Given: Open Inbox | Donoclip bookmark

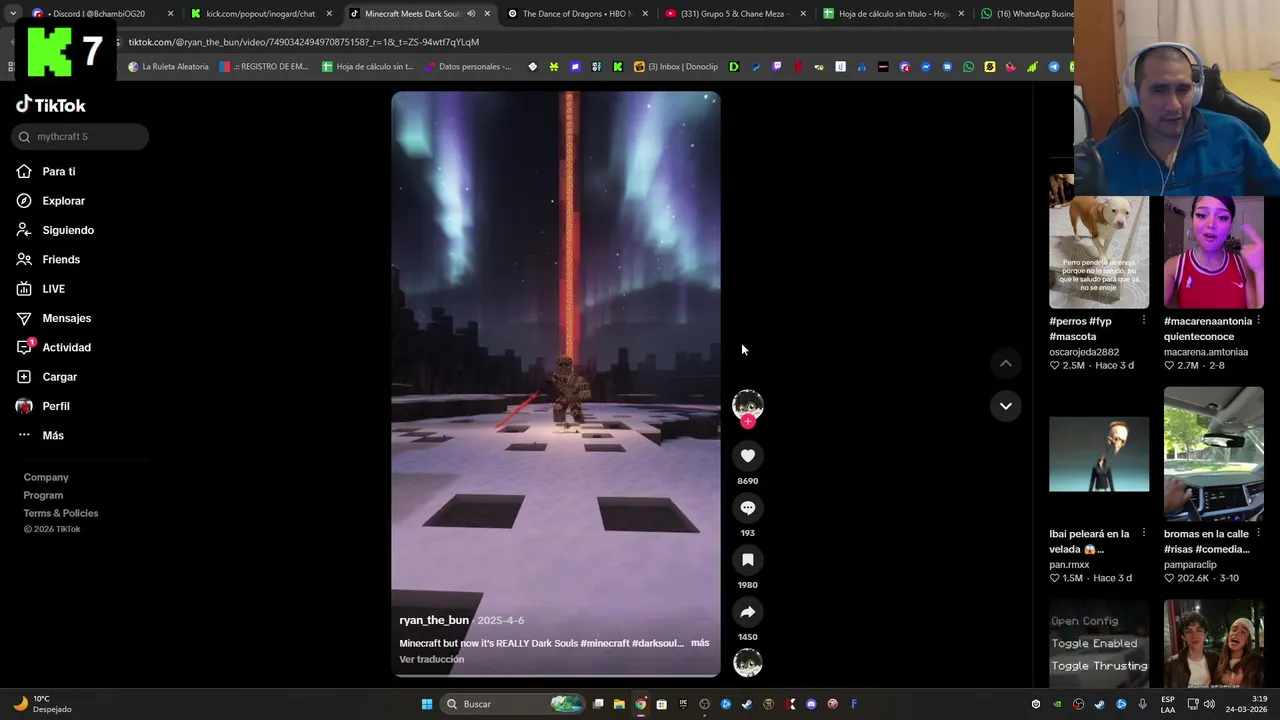Looking at the screenshot, I should 676,67.
